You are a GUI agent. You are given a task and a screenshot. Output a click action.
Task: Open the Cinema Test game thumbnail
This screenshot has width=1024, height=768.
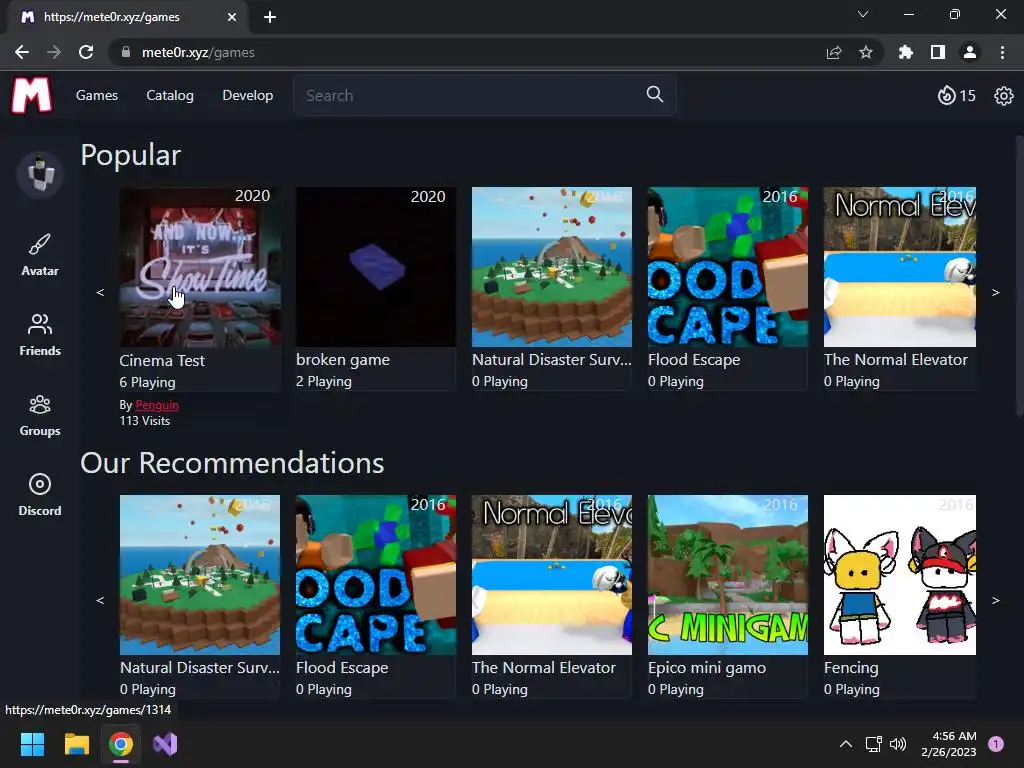(200, 267)
